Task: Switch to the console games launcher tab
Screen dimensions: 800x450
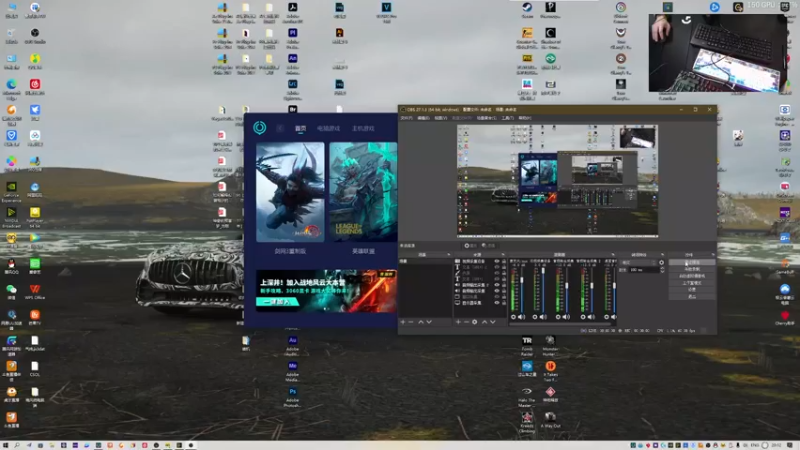Action: tap(363, 128)
